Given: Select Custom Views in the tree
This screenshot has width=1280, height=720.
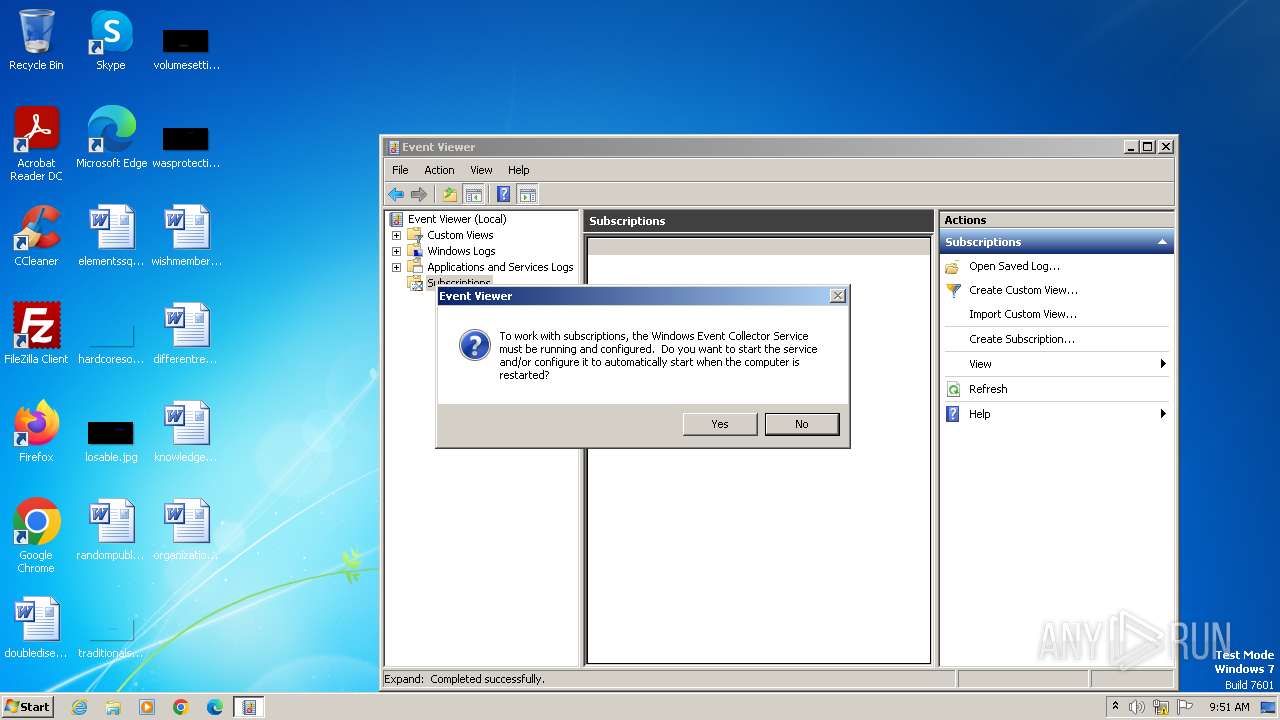Looking at the screenshot, I should [460, 235].
